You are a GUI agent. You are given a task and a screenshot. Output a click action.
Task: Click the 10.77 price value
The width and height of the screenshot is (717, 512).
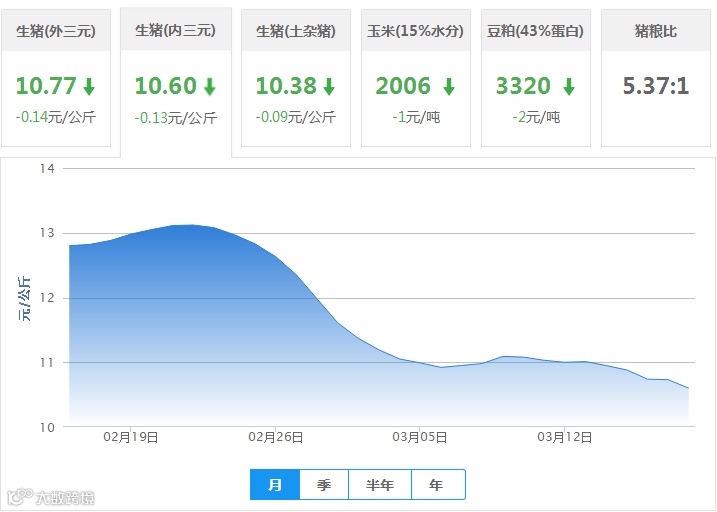pyautogui.click(x=46, y=86)
